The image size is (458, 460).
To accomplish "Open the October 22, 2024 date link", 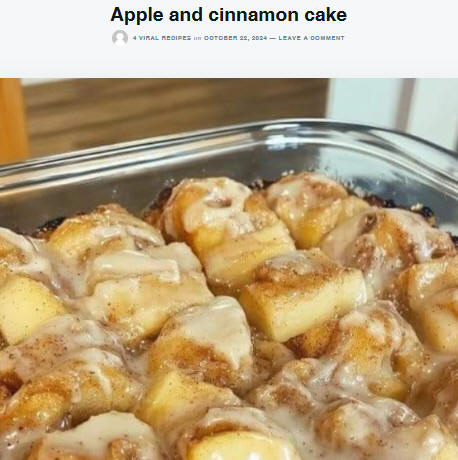I will [x=235, y=38].
